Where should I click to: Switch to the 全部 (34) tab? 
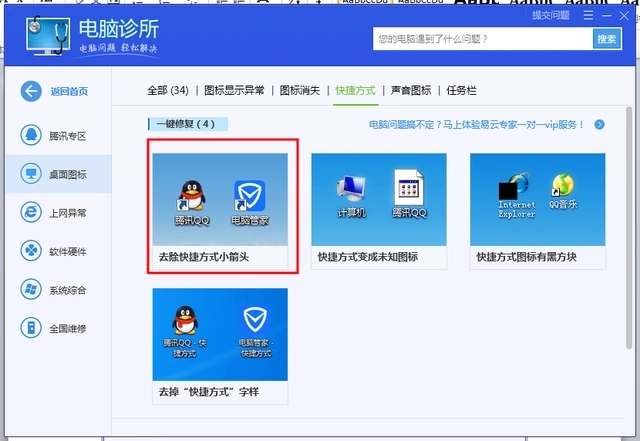[167, 90]
